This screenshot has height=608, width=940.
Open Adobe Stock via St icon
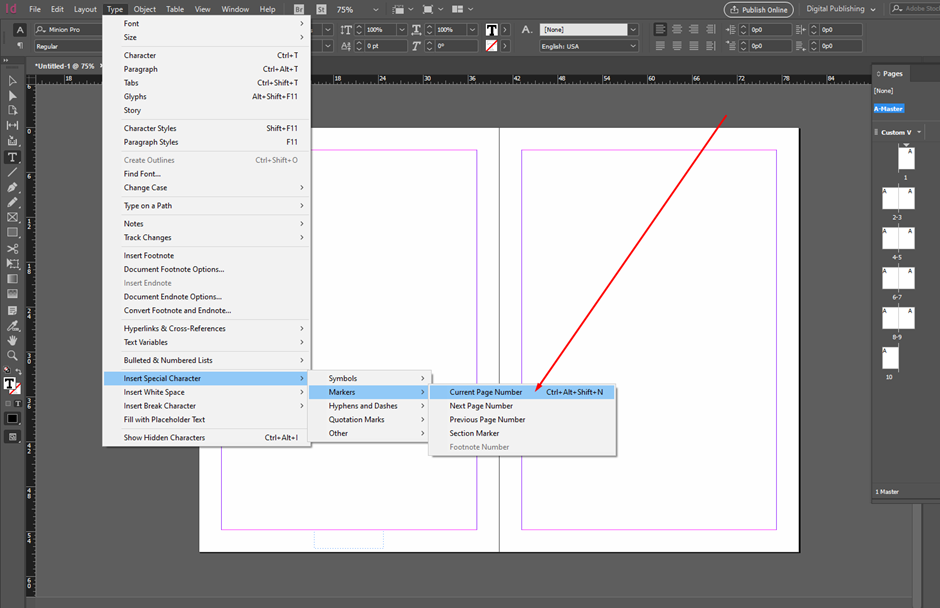(319, 9)
